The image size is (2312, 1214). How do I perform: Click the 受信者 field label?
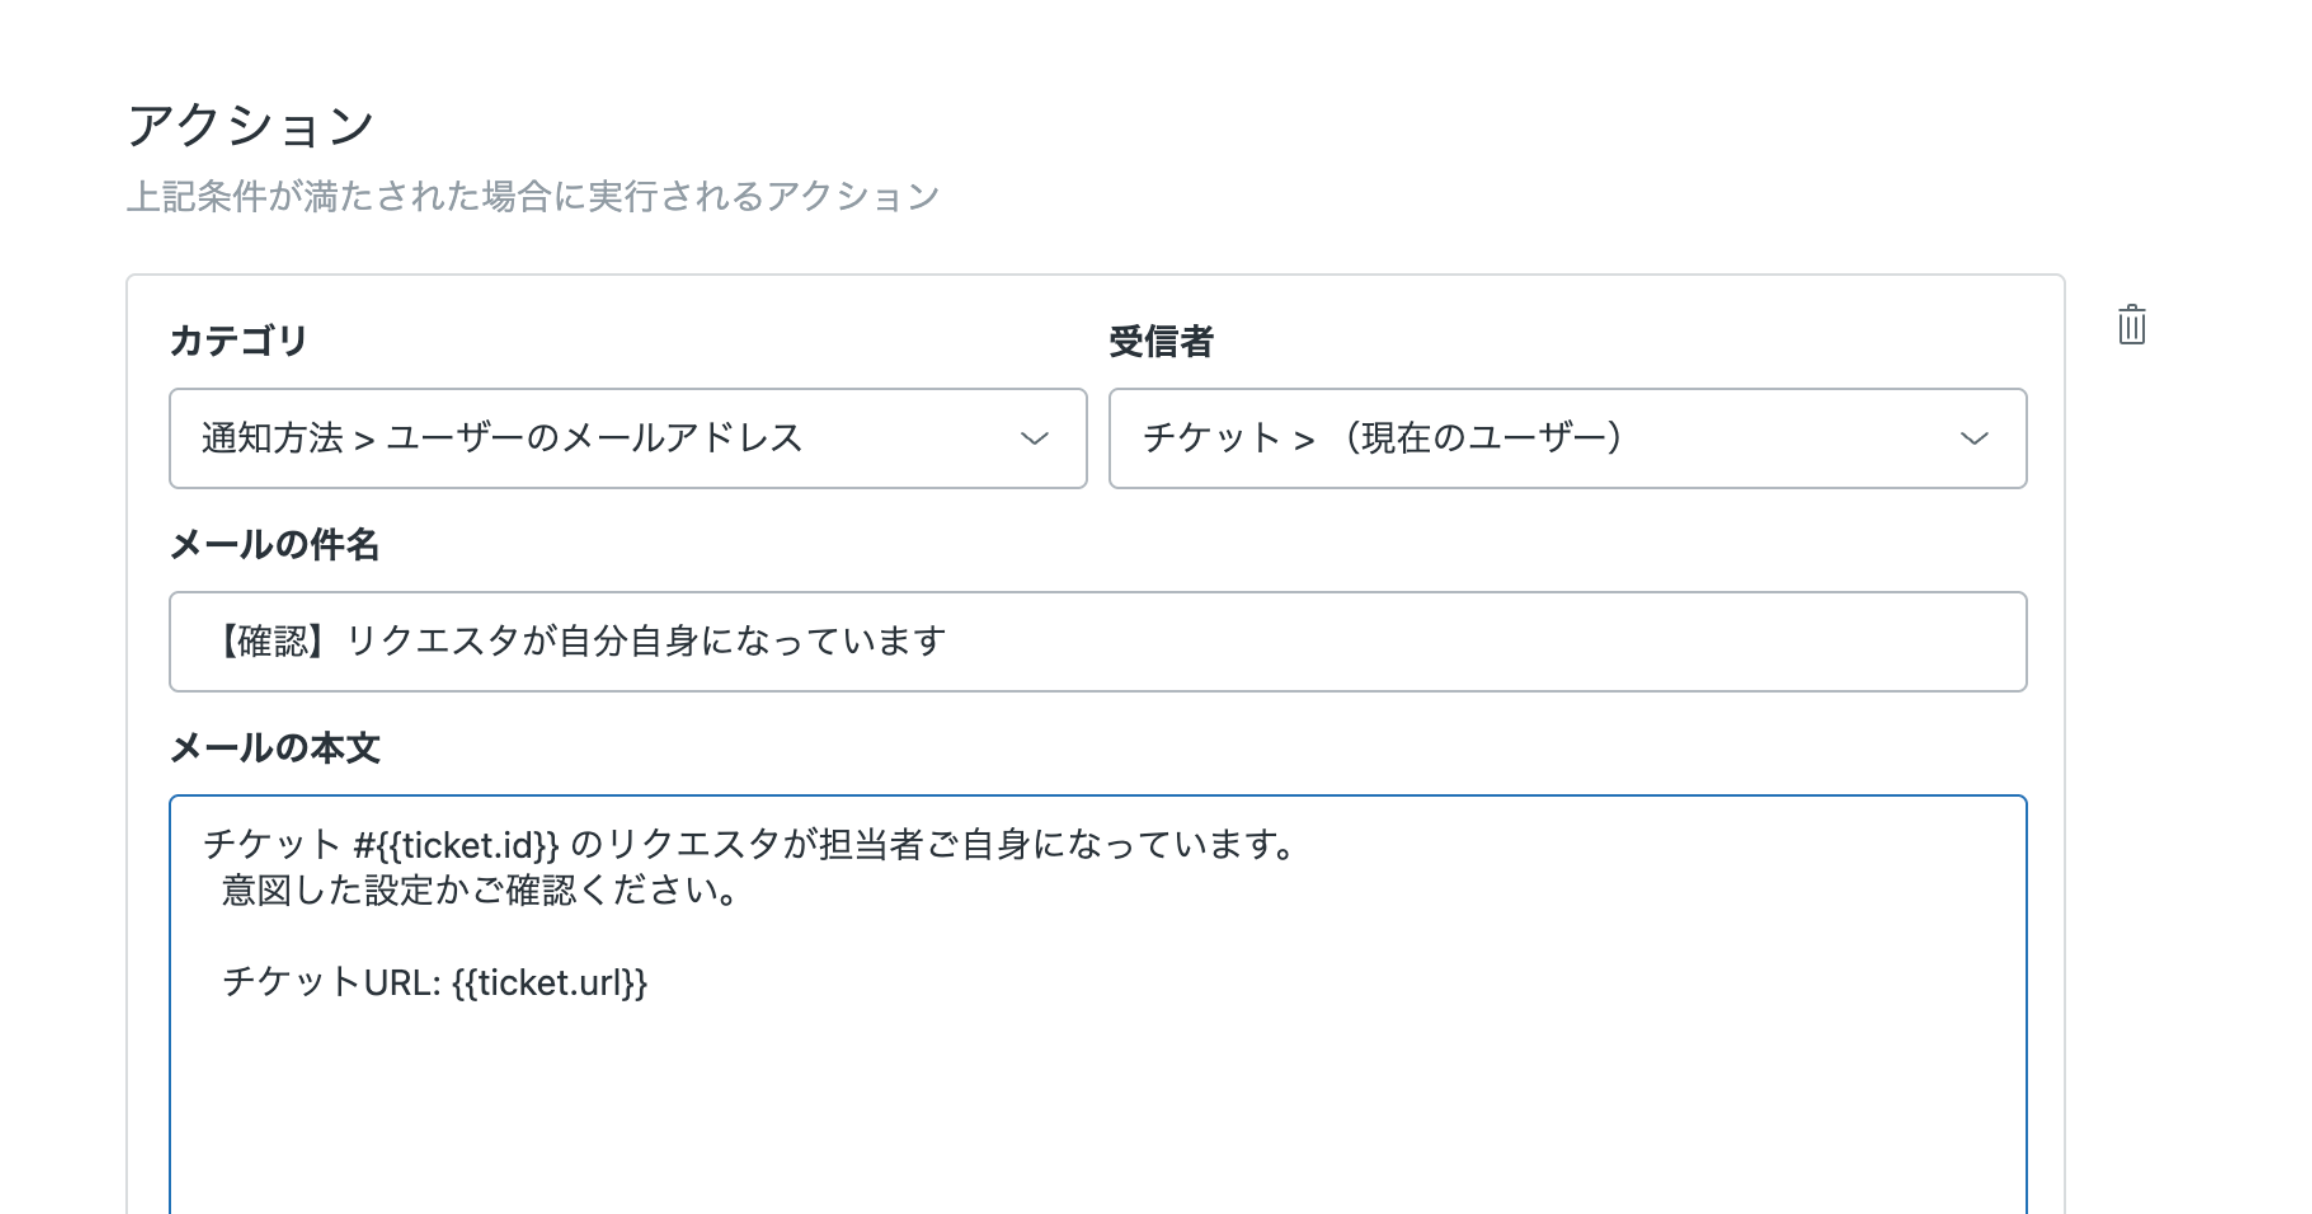(1160, 341)
